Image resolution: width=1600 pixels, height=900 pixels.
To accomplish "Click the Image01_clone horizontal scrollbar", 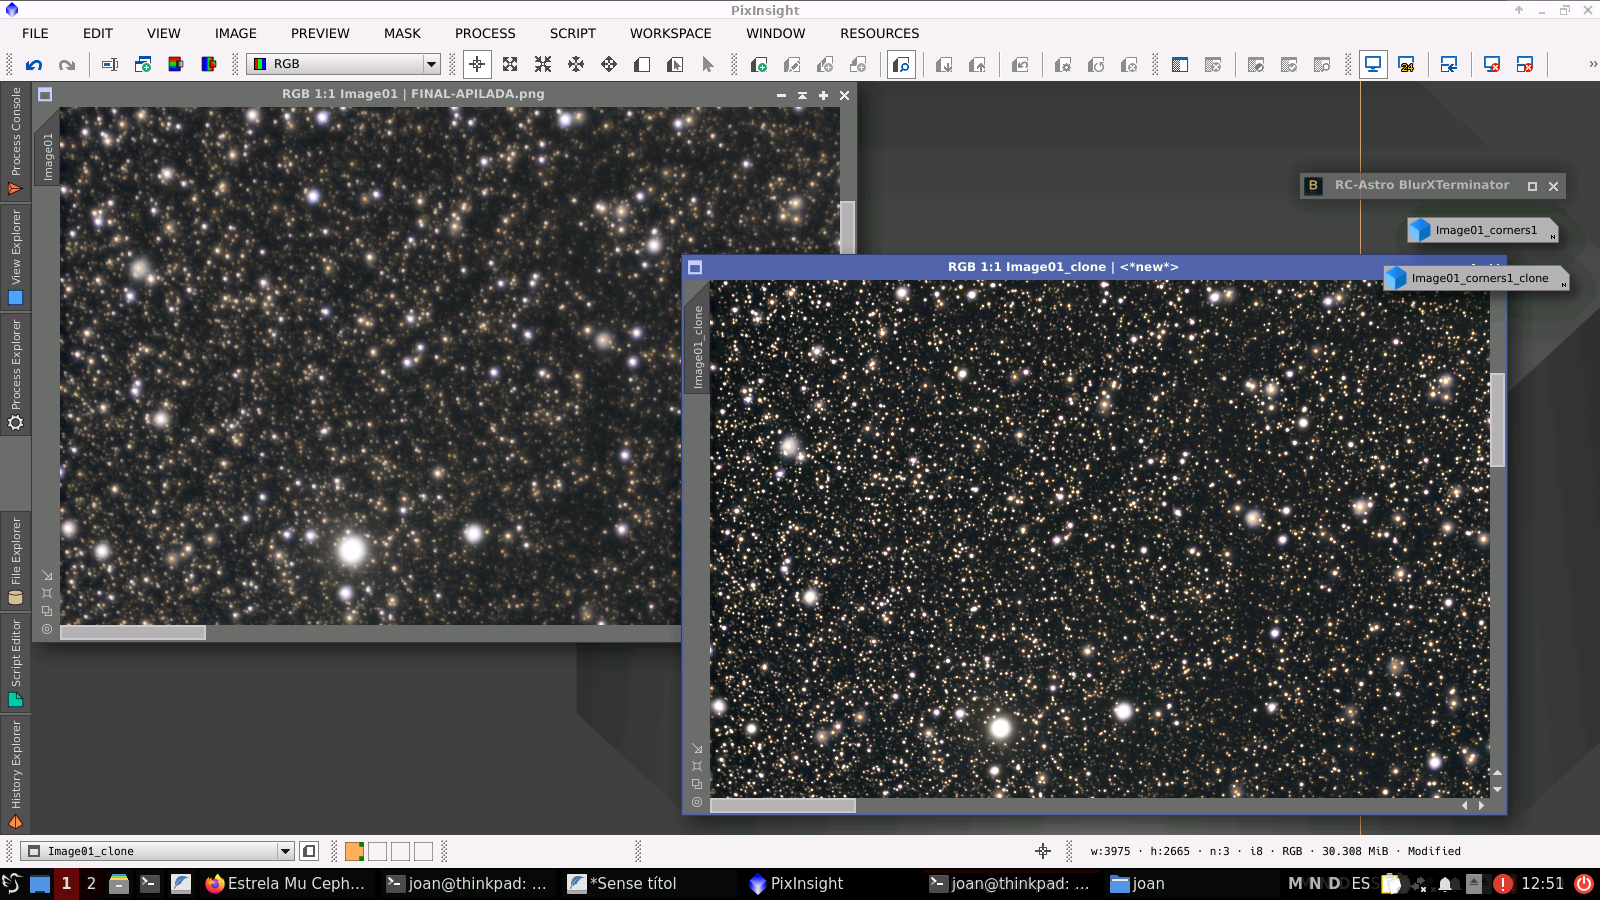I will pyautogui.click(x=783, y=805).
